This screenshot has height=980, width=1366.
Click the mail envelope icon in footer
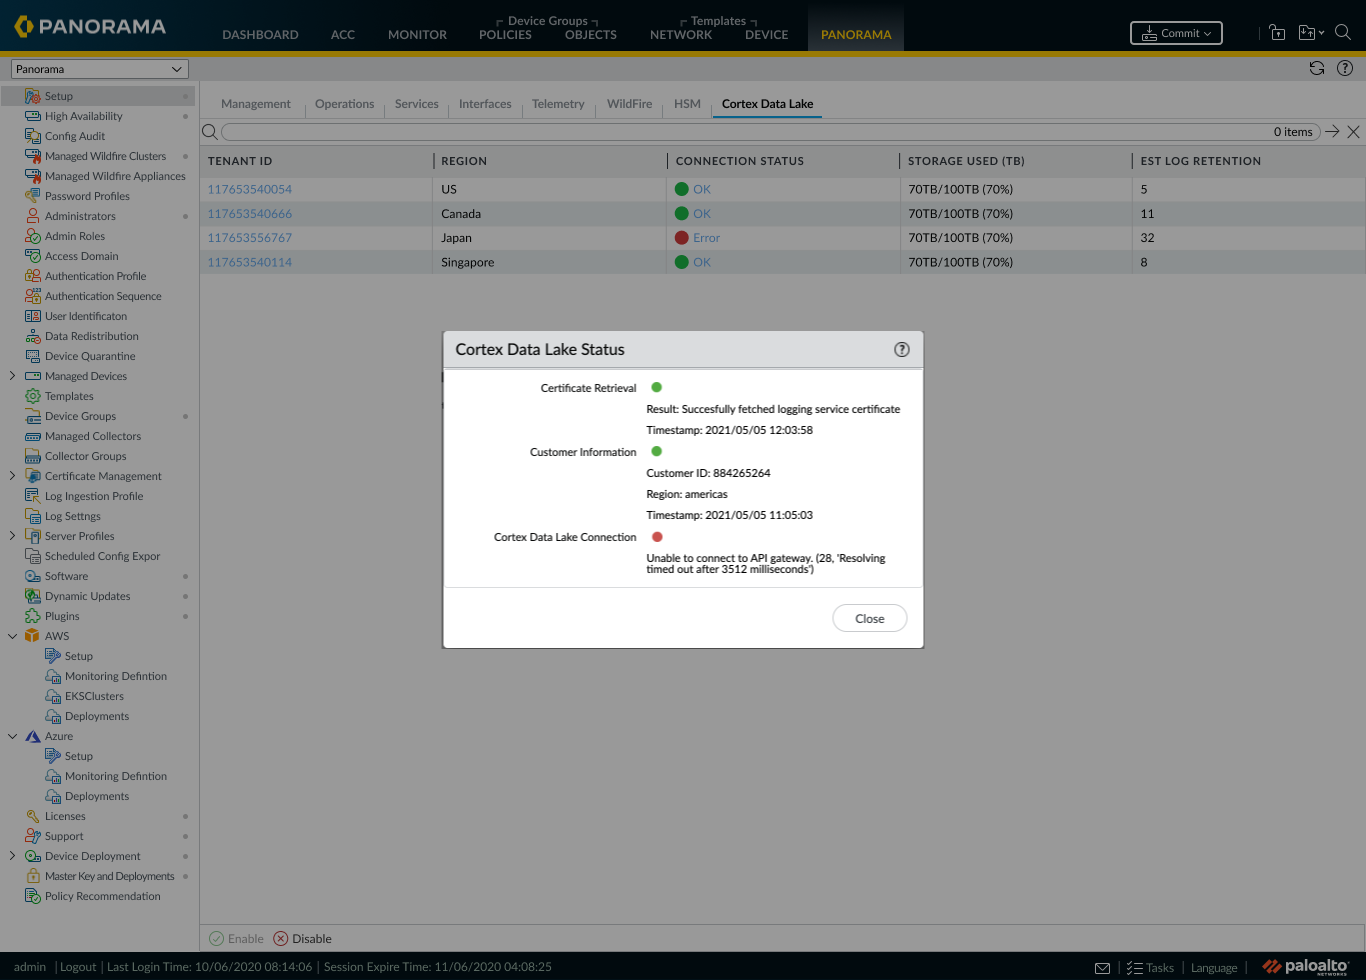pyautogui.click(x=1102, y=967)
